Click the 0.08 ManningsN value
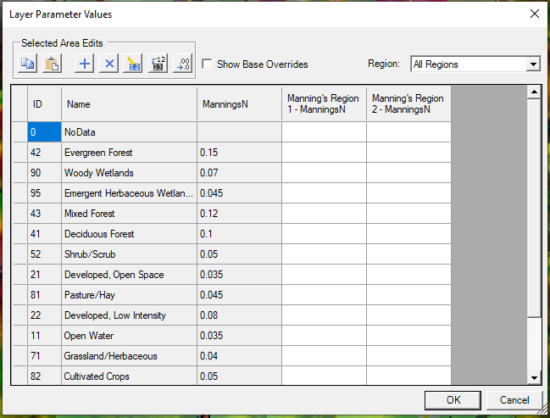 pyautogui.click(x=240, y=315)
